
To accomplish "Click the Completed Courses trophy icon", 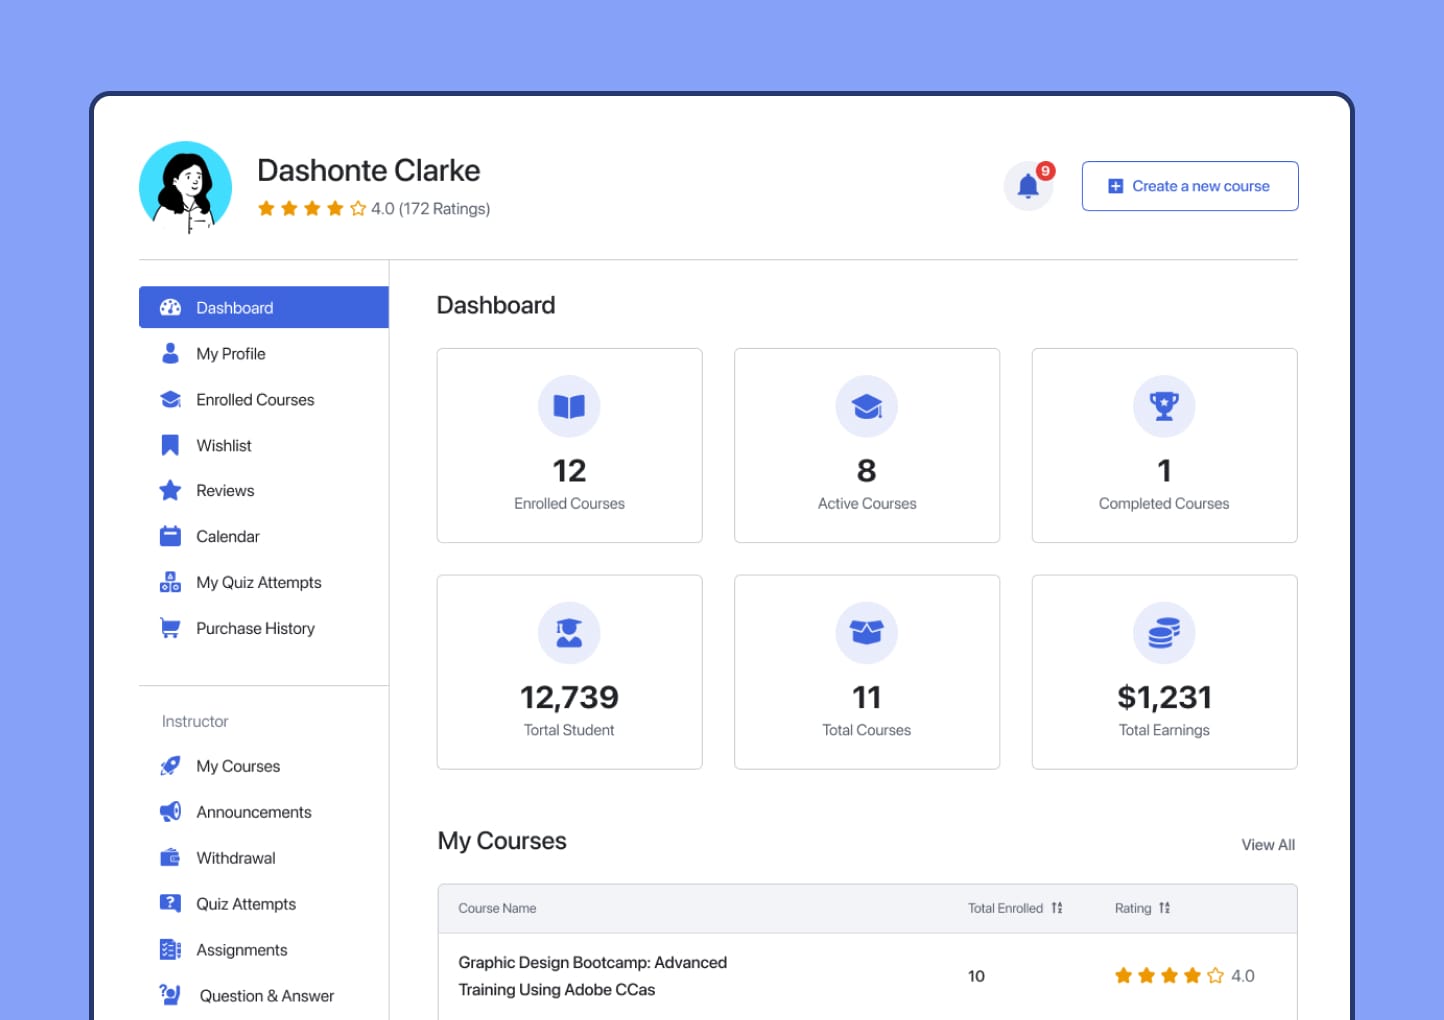I will [1164, 406].
